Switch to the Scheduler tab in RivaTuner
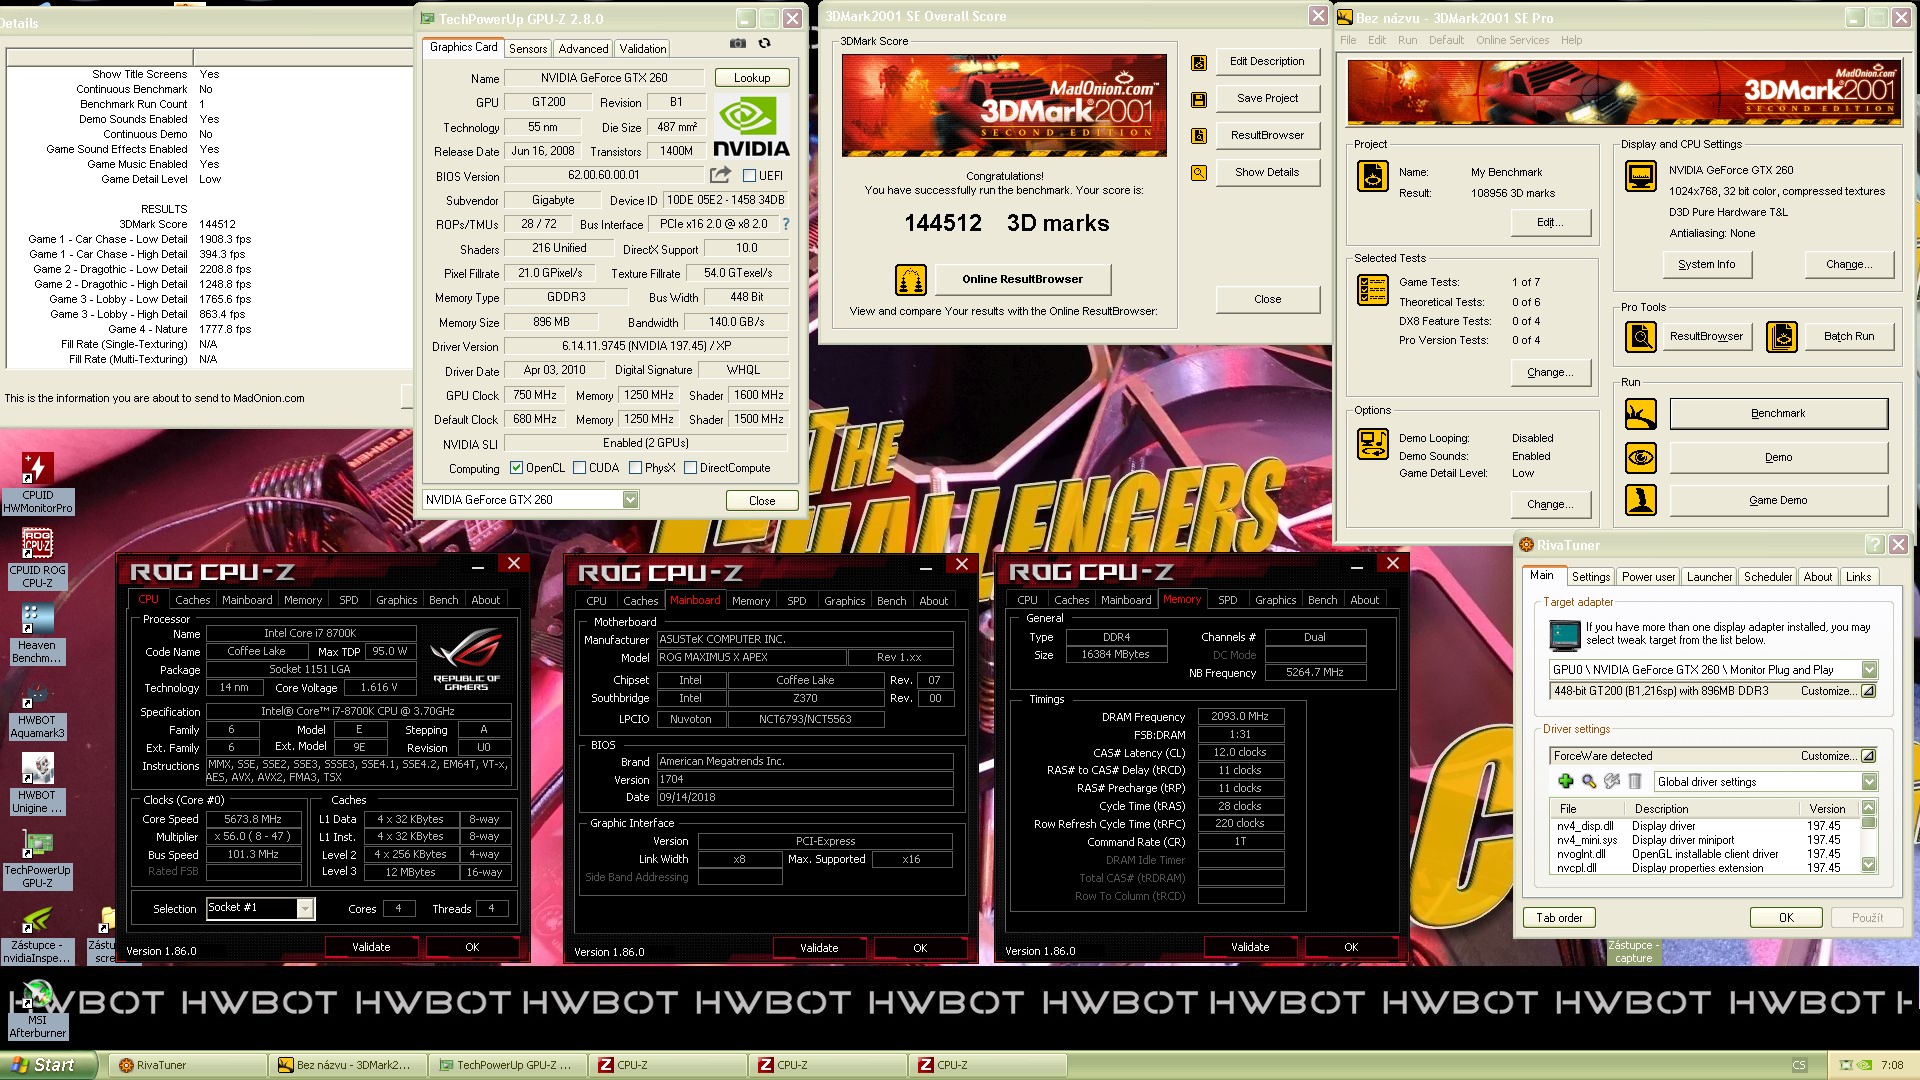 pos(1768,577)
